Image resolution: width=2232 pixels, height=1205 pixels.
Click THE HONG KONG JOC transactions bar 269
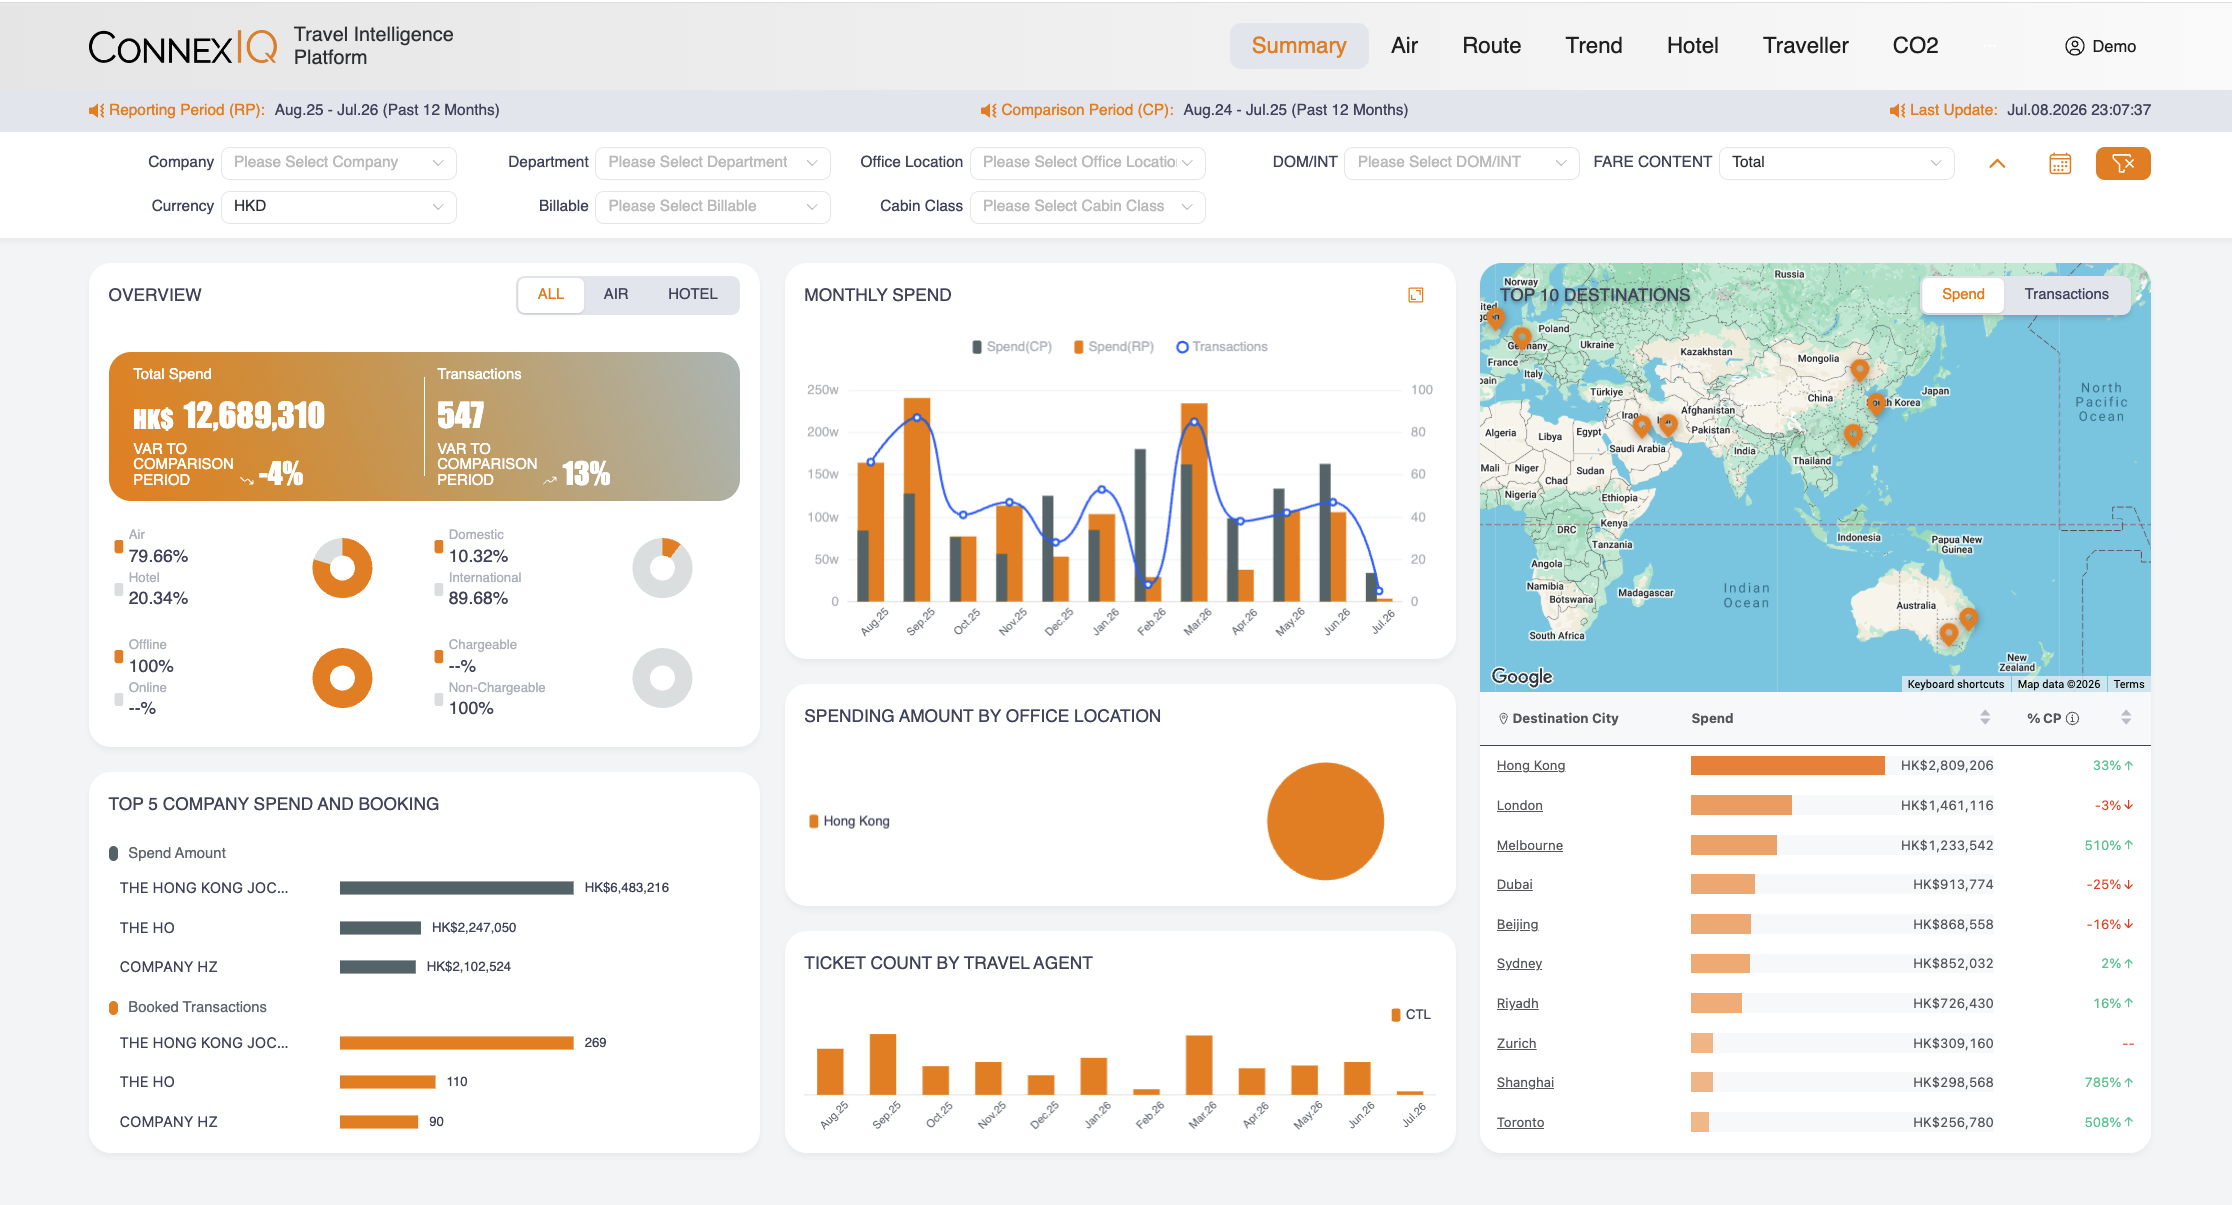pos(456,1043)
